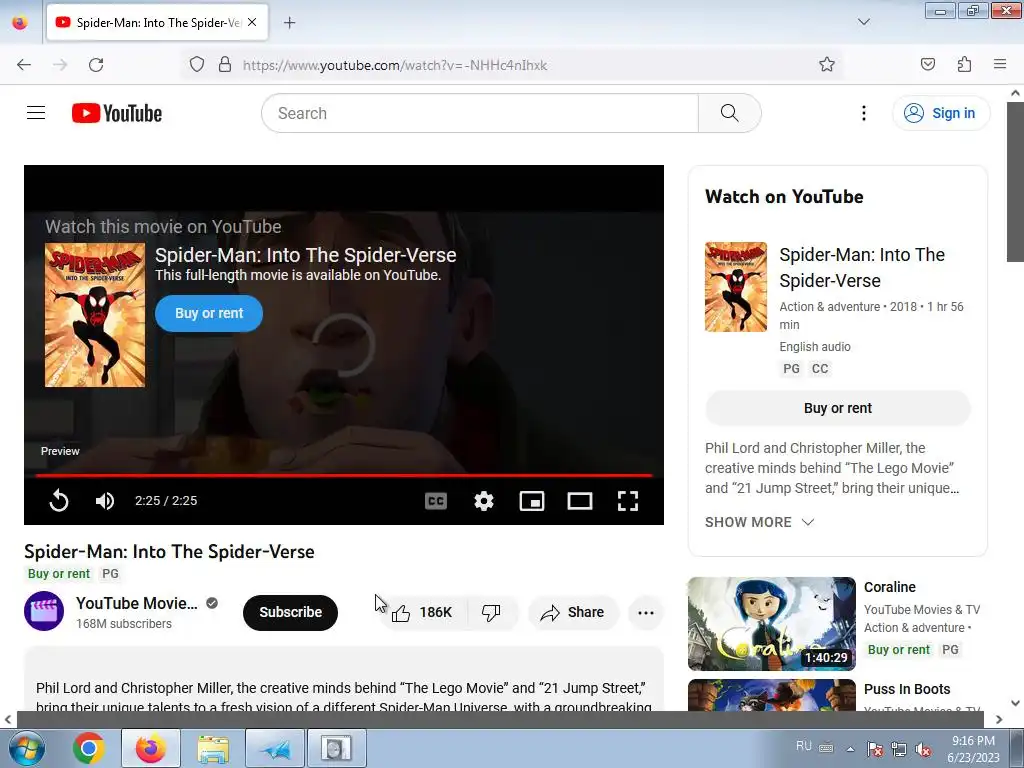Open a new browser tab

pos(289,23)
